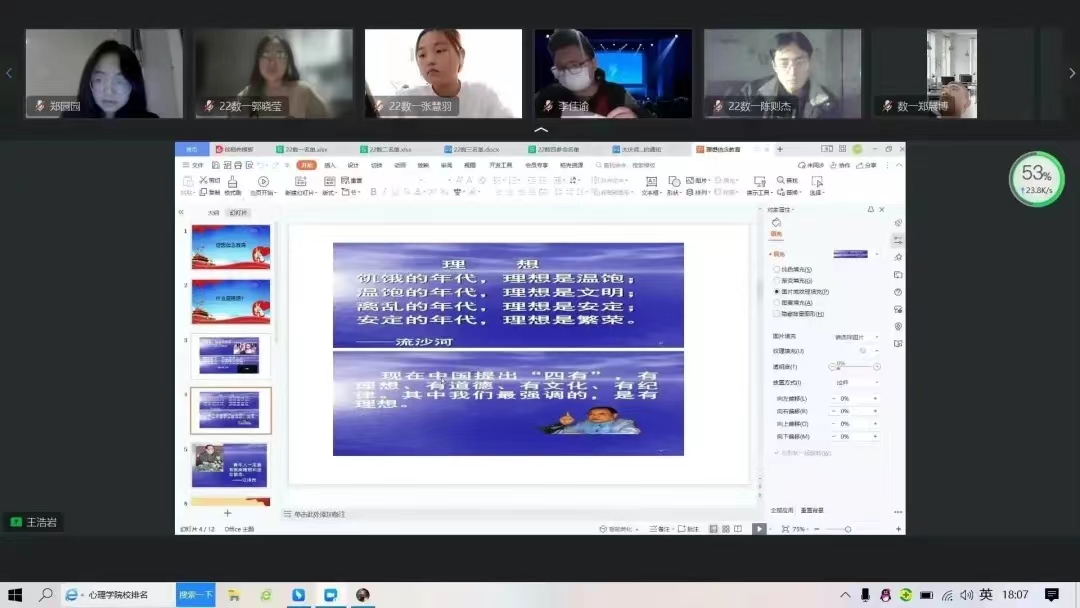Start slideshow with status bar play button
Screen dimensions: 1080x608
759,528
